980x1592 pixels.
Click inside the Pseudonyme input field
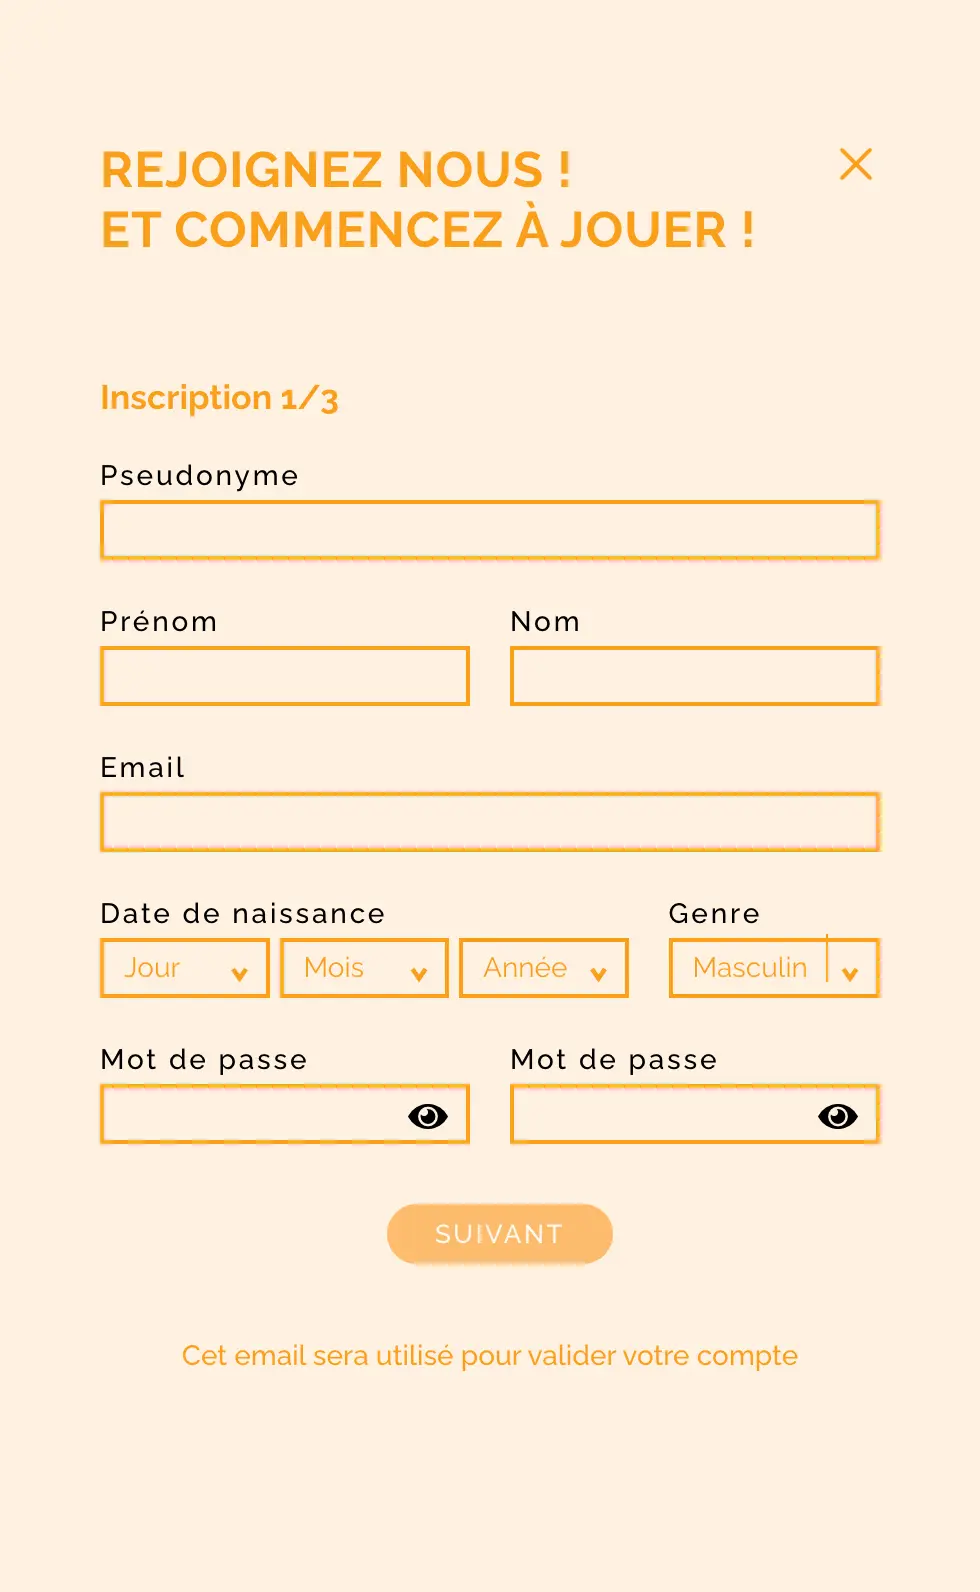(489, 530)
